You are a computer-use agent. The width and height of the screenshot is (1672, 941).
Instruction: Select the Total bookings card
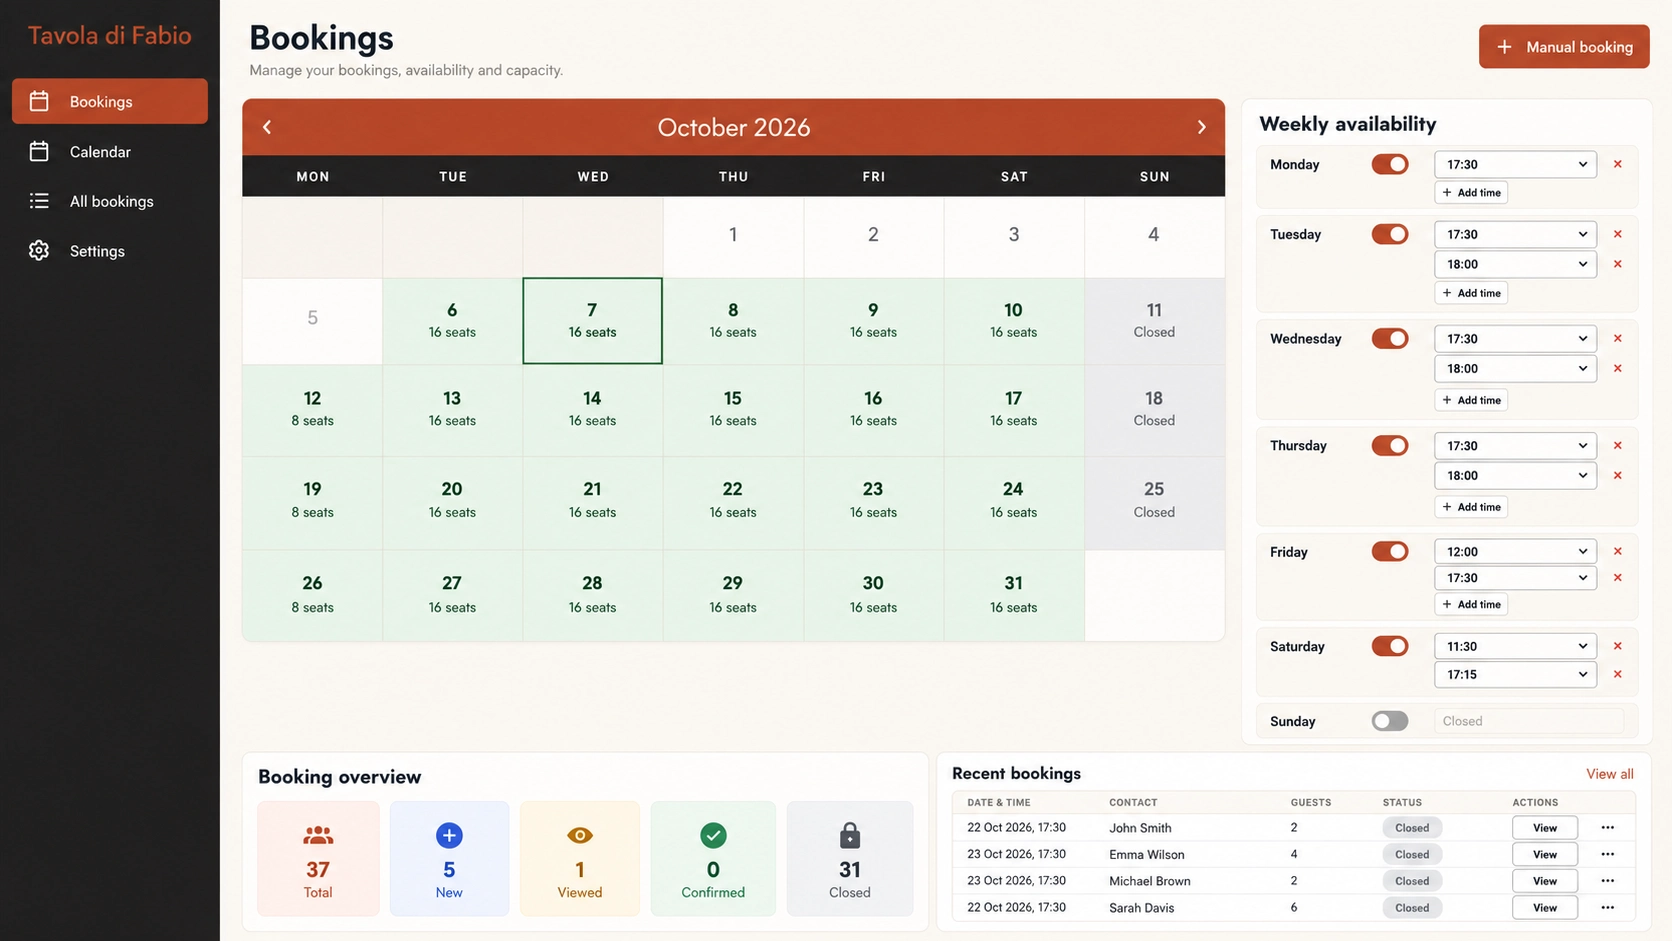pos(318,858)
